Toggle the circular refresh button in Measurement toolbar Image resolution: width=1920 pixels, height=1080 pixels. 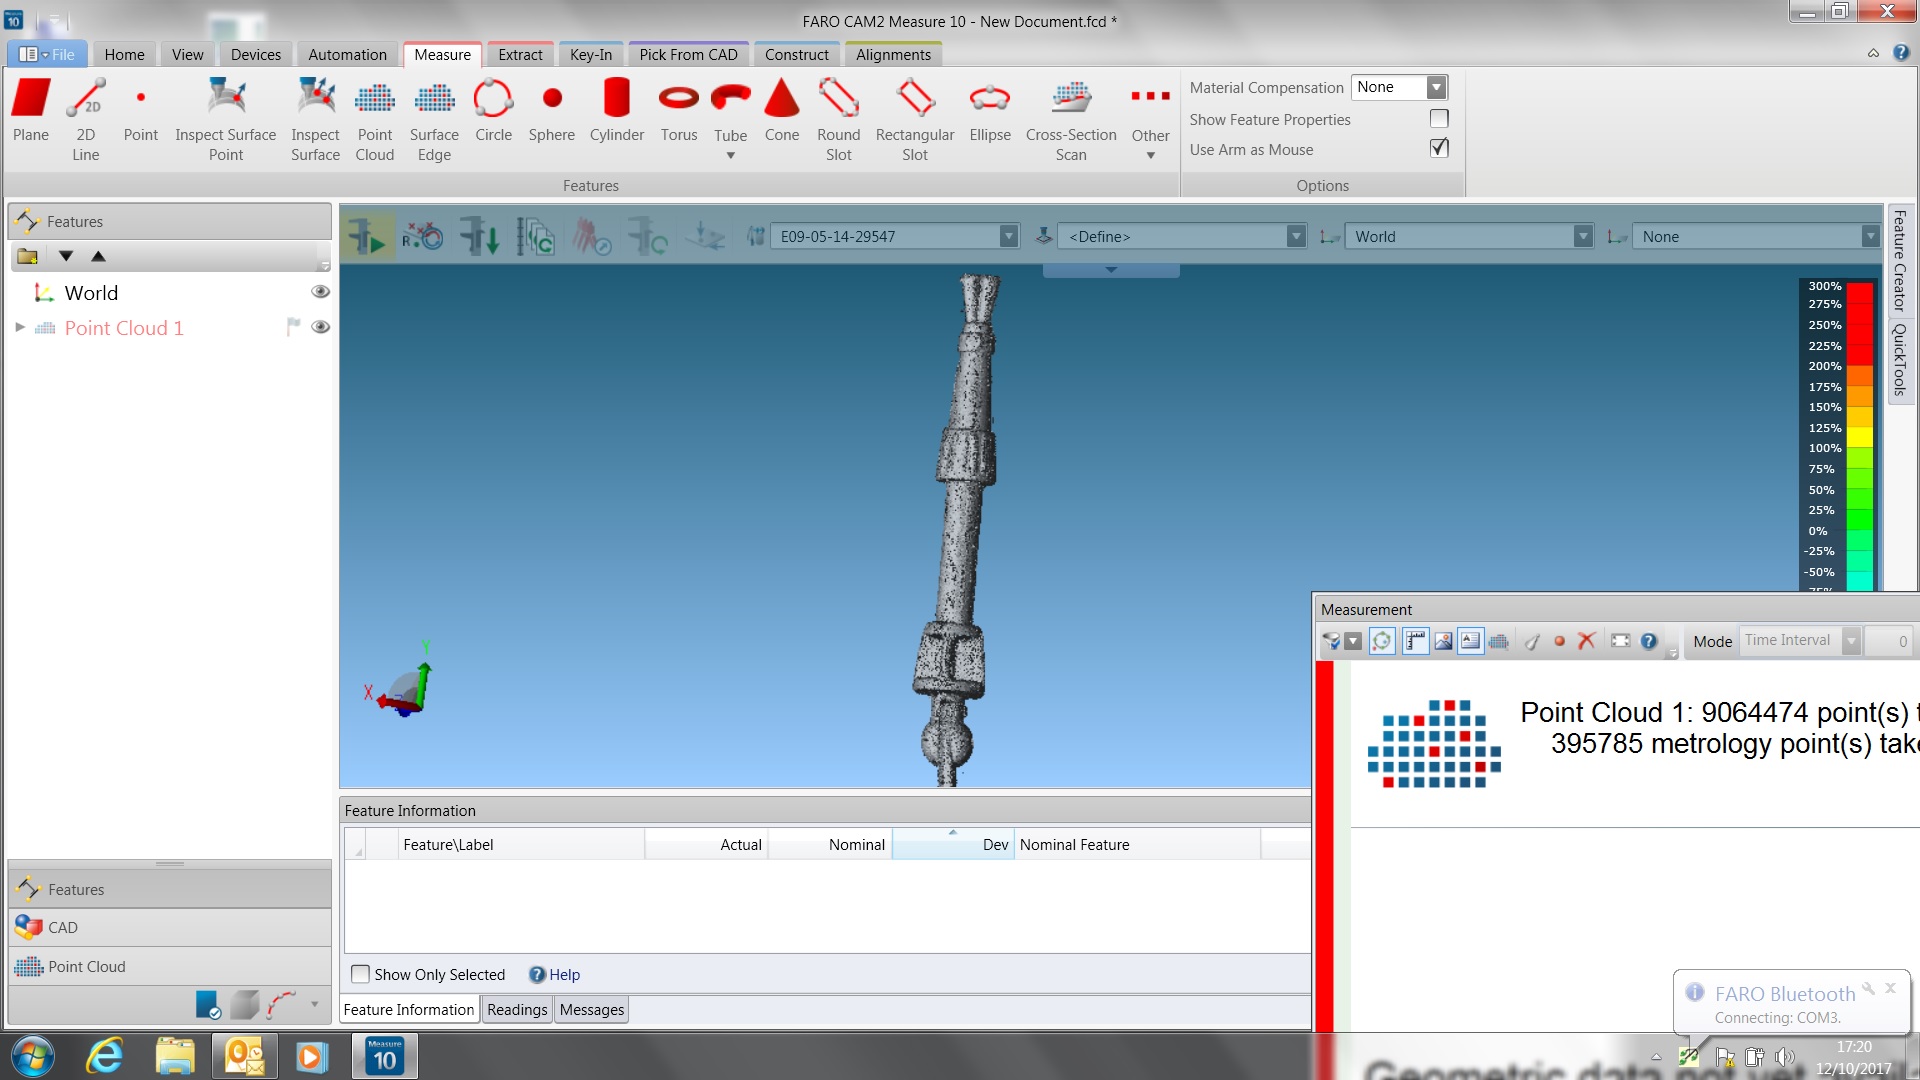pos(1382,641)
